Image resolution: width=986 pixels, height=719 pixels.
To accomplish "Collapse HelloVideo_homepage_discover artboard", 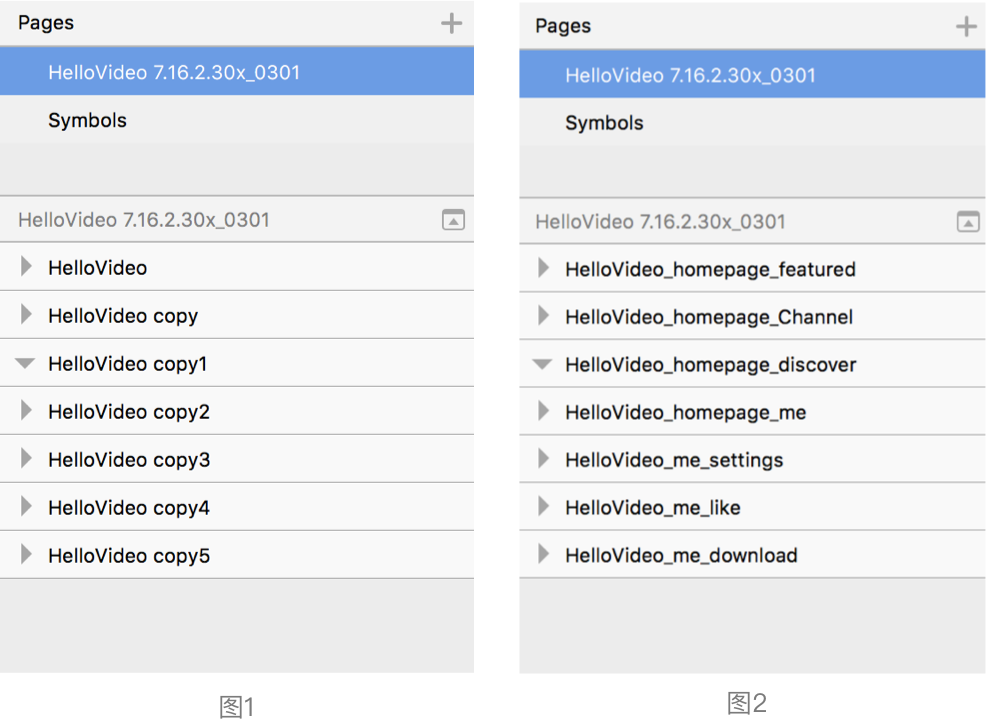I will pyautogui.click(x=542, y=365).
